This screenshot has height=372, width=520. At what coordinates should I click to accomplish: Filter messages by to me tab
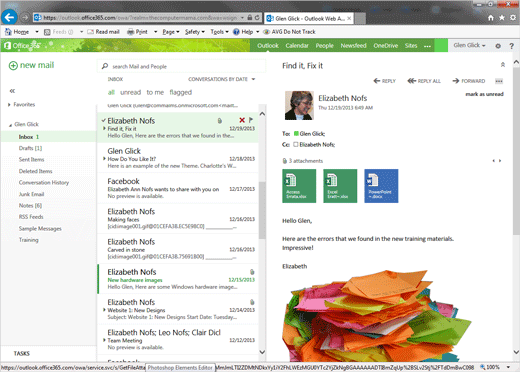[x=155, y=92]
